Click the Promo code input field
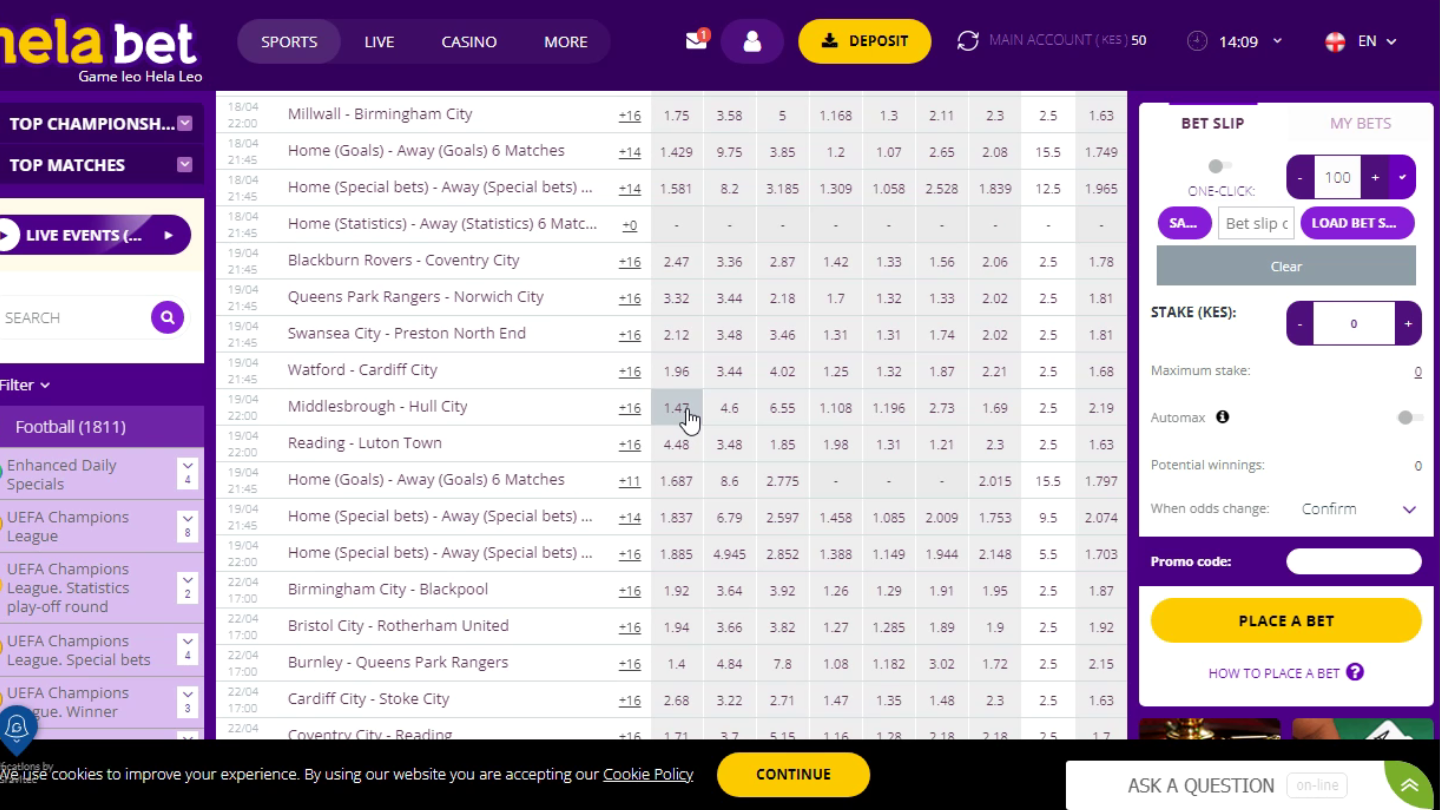Screen dimensions: 1440x810 [x=1353, y=561]
